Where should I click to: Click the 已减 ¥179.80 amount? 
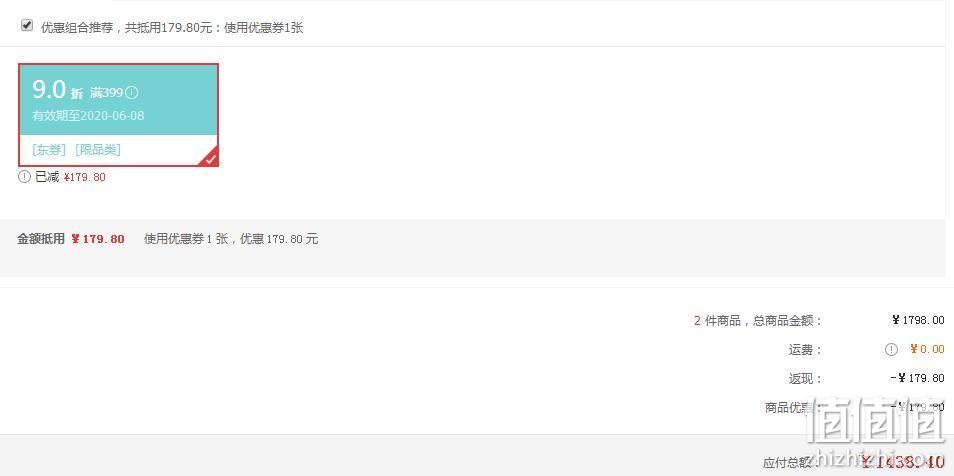85,177
